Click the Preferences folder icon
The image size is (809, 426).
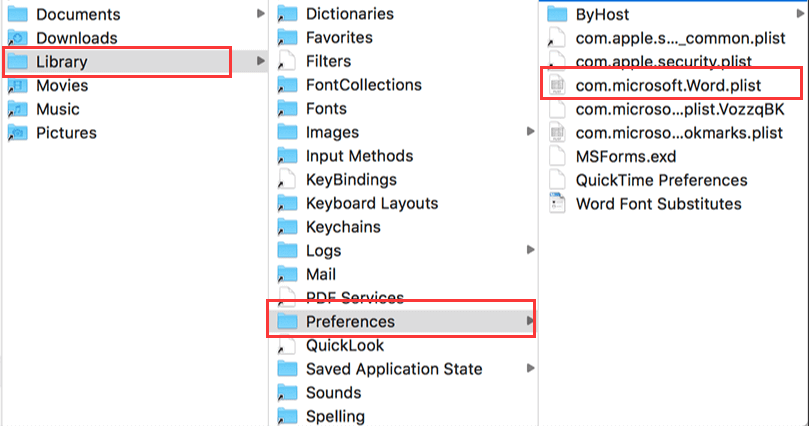coord(287,321)
